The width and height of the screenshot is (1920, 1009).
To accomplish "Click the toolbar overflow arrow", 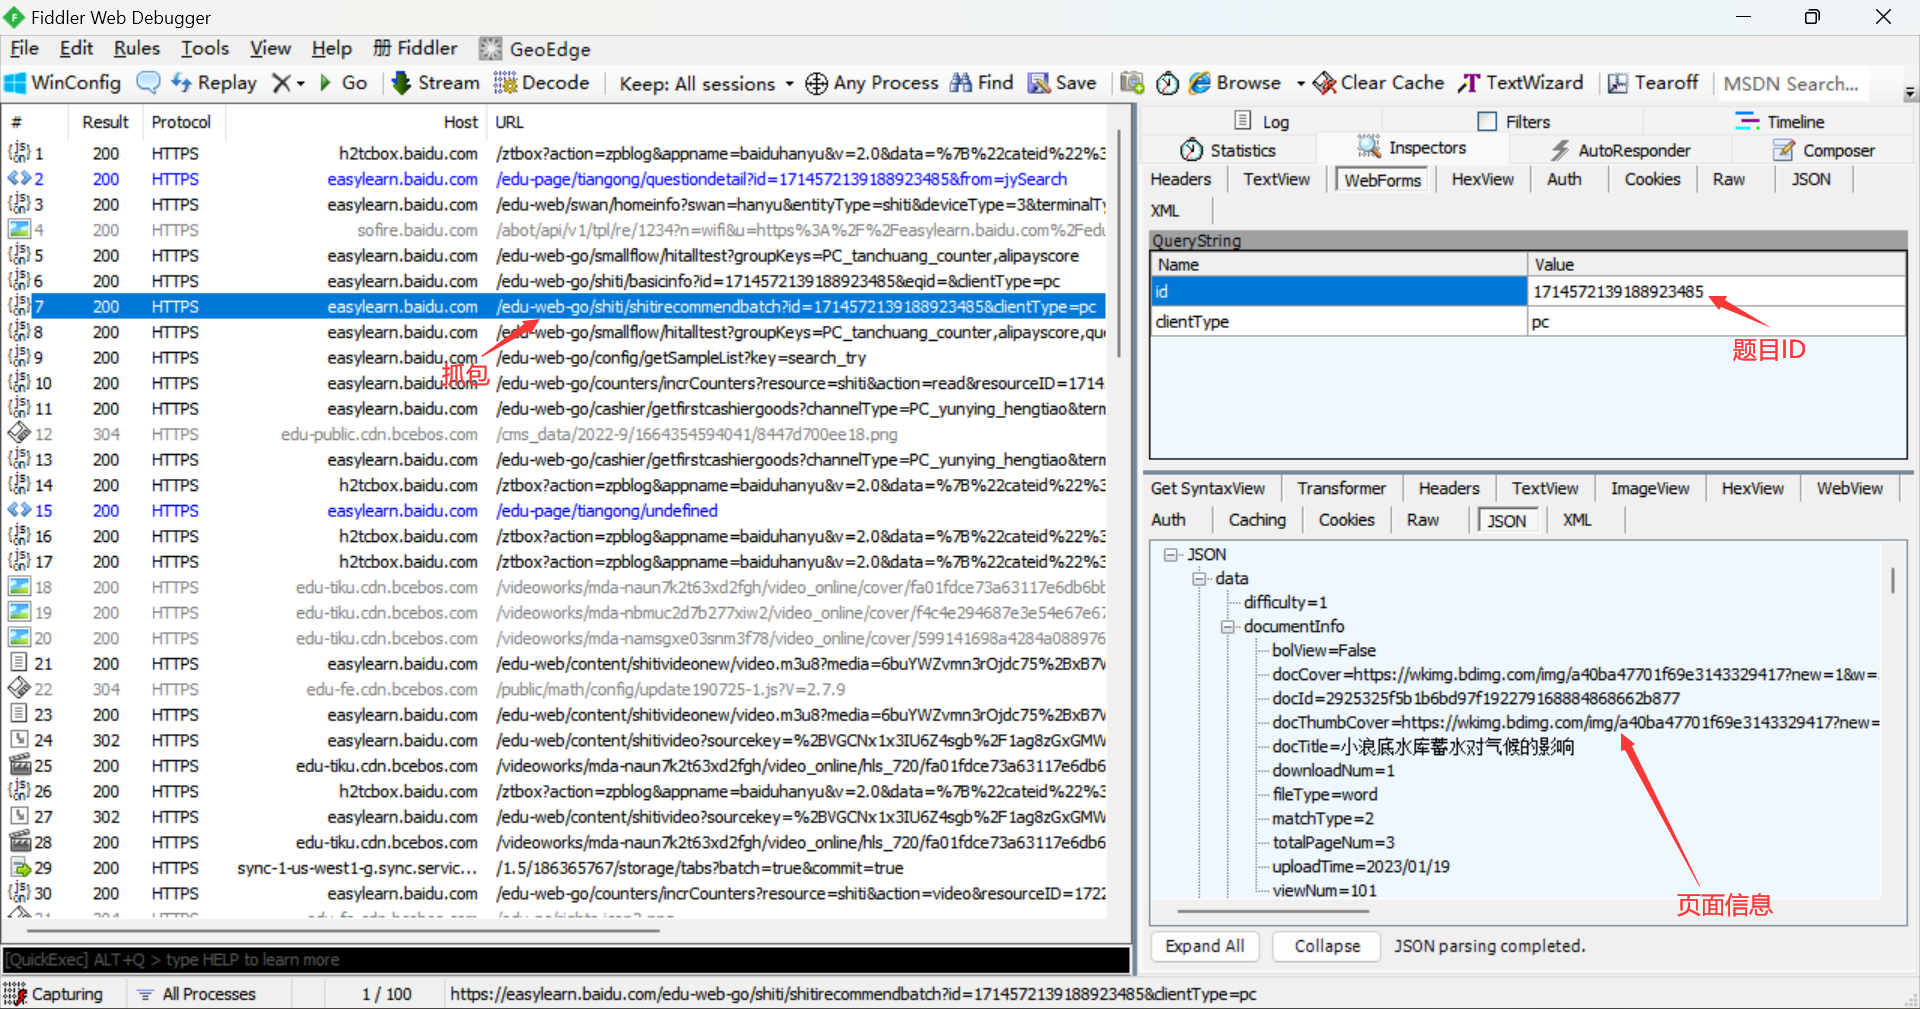I will pyautogui.click(x=1910, y=93).
